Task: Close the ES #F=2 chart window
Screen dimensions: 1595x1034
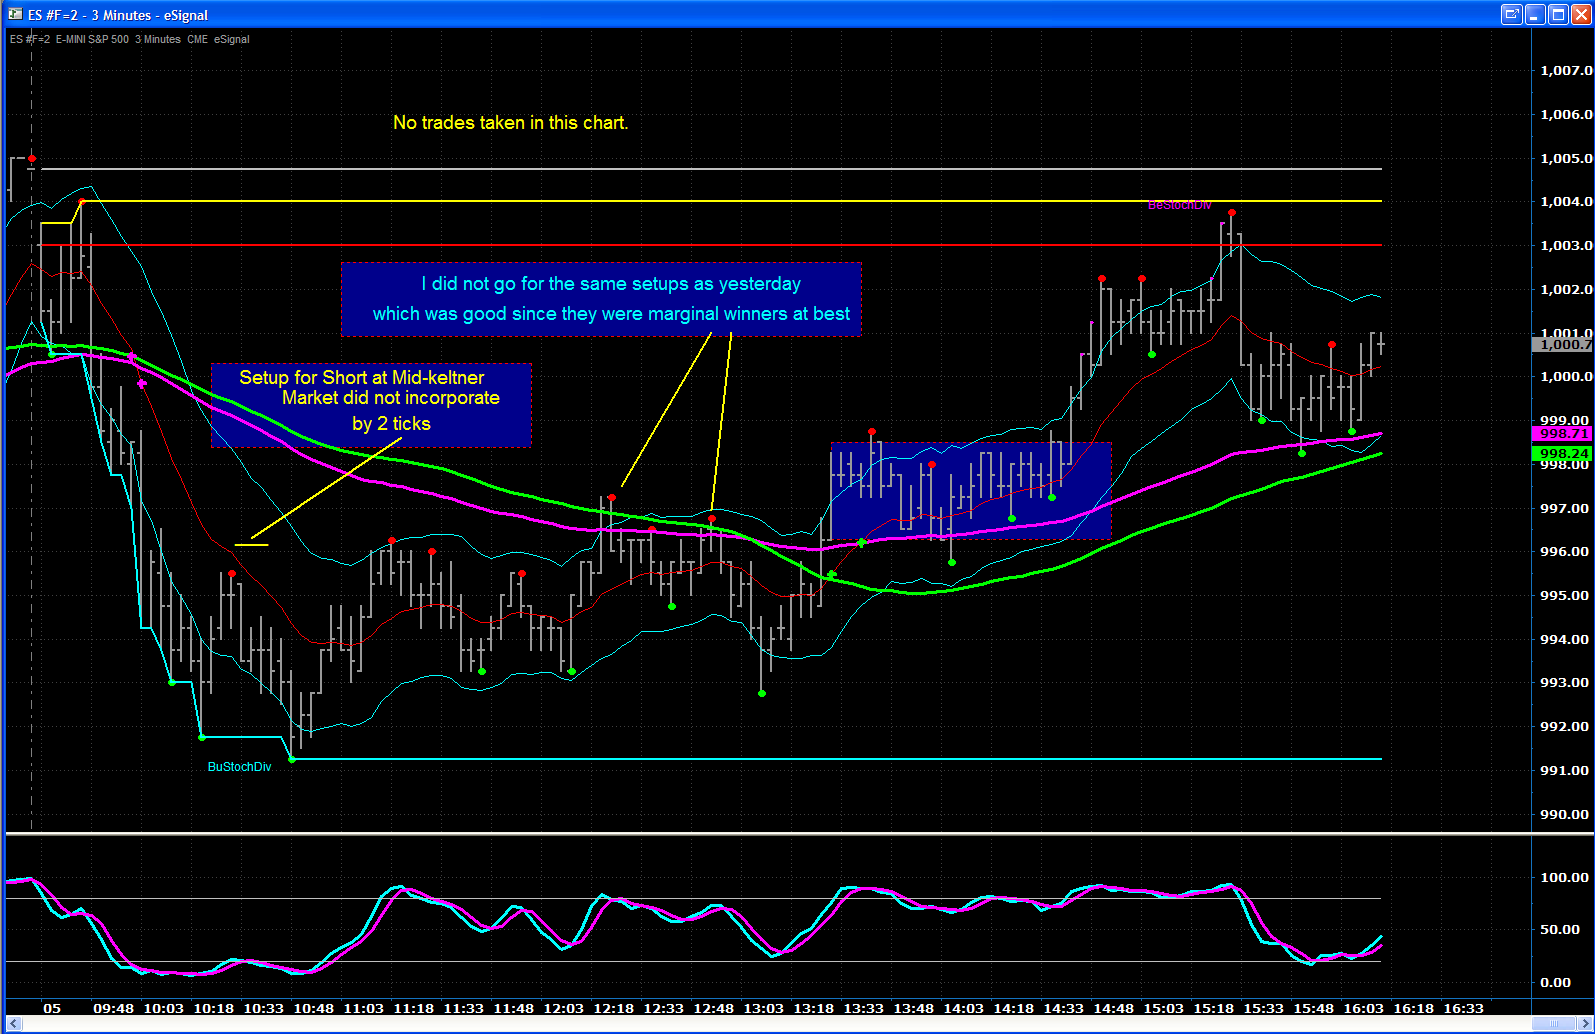Action: [x=1580, y=14]
